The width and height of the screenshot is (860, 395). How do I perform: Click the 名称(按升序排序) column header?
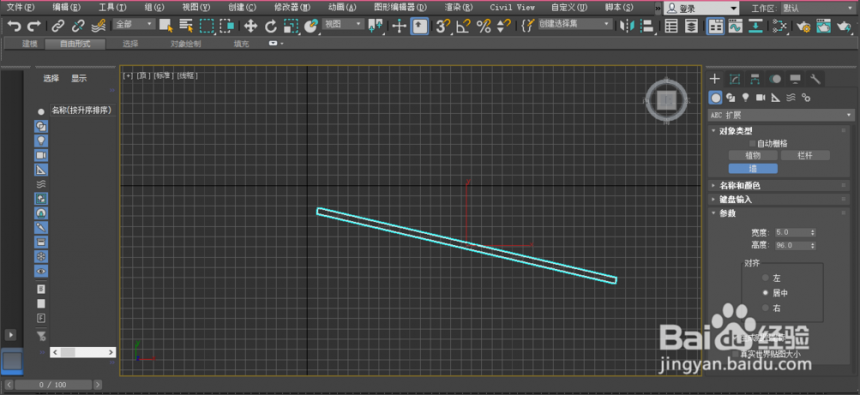pos(82,110)
